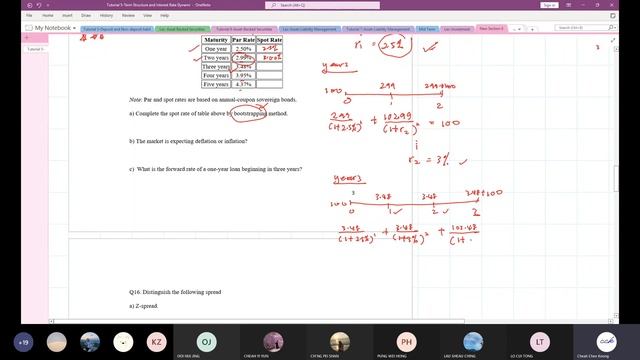Click the Sign in button
640x360 pixels.
pos(549,5)
